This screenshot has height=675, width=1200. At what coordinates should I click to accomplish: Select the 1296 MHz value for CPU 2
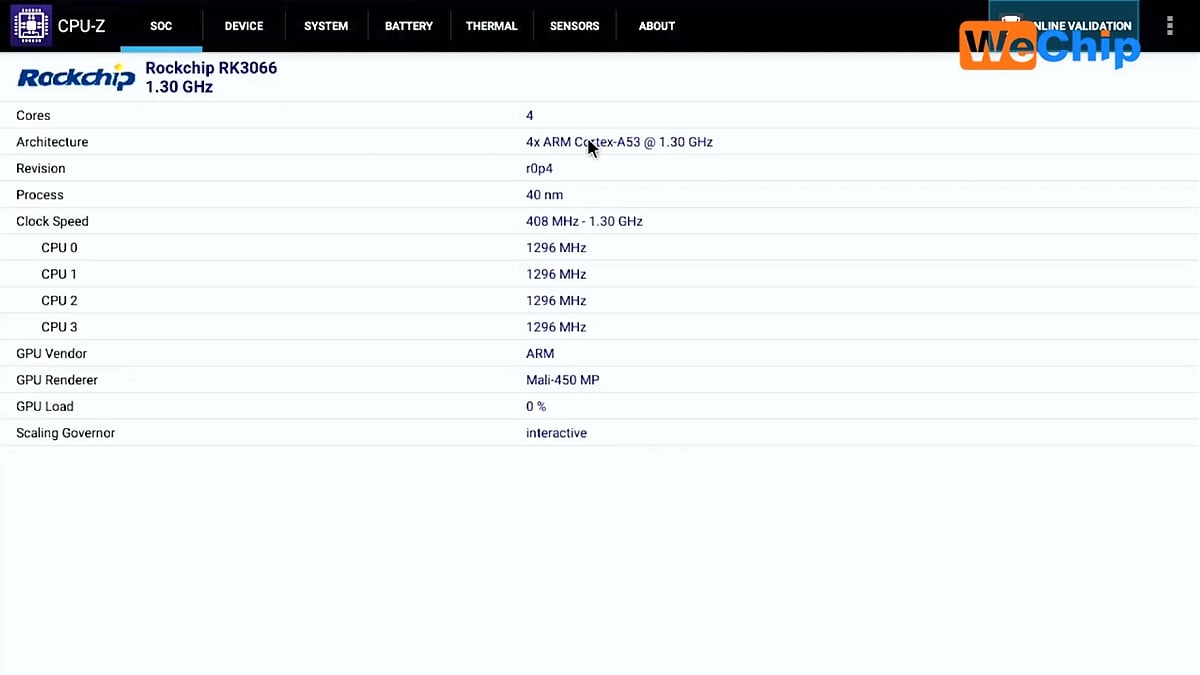tap(556, 301)
